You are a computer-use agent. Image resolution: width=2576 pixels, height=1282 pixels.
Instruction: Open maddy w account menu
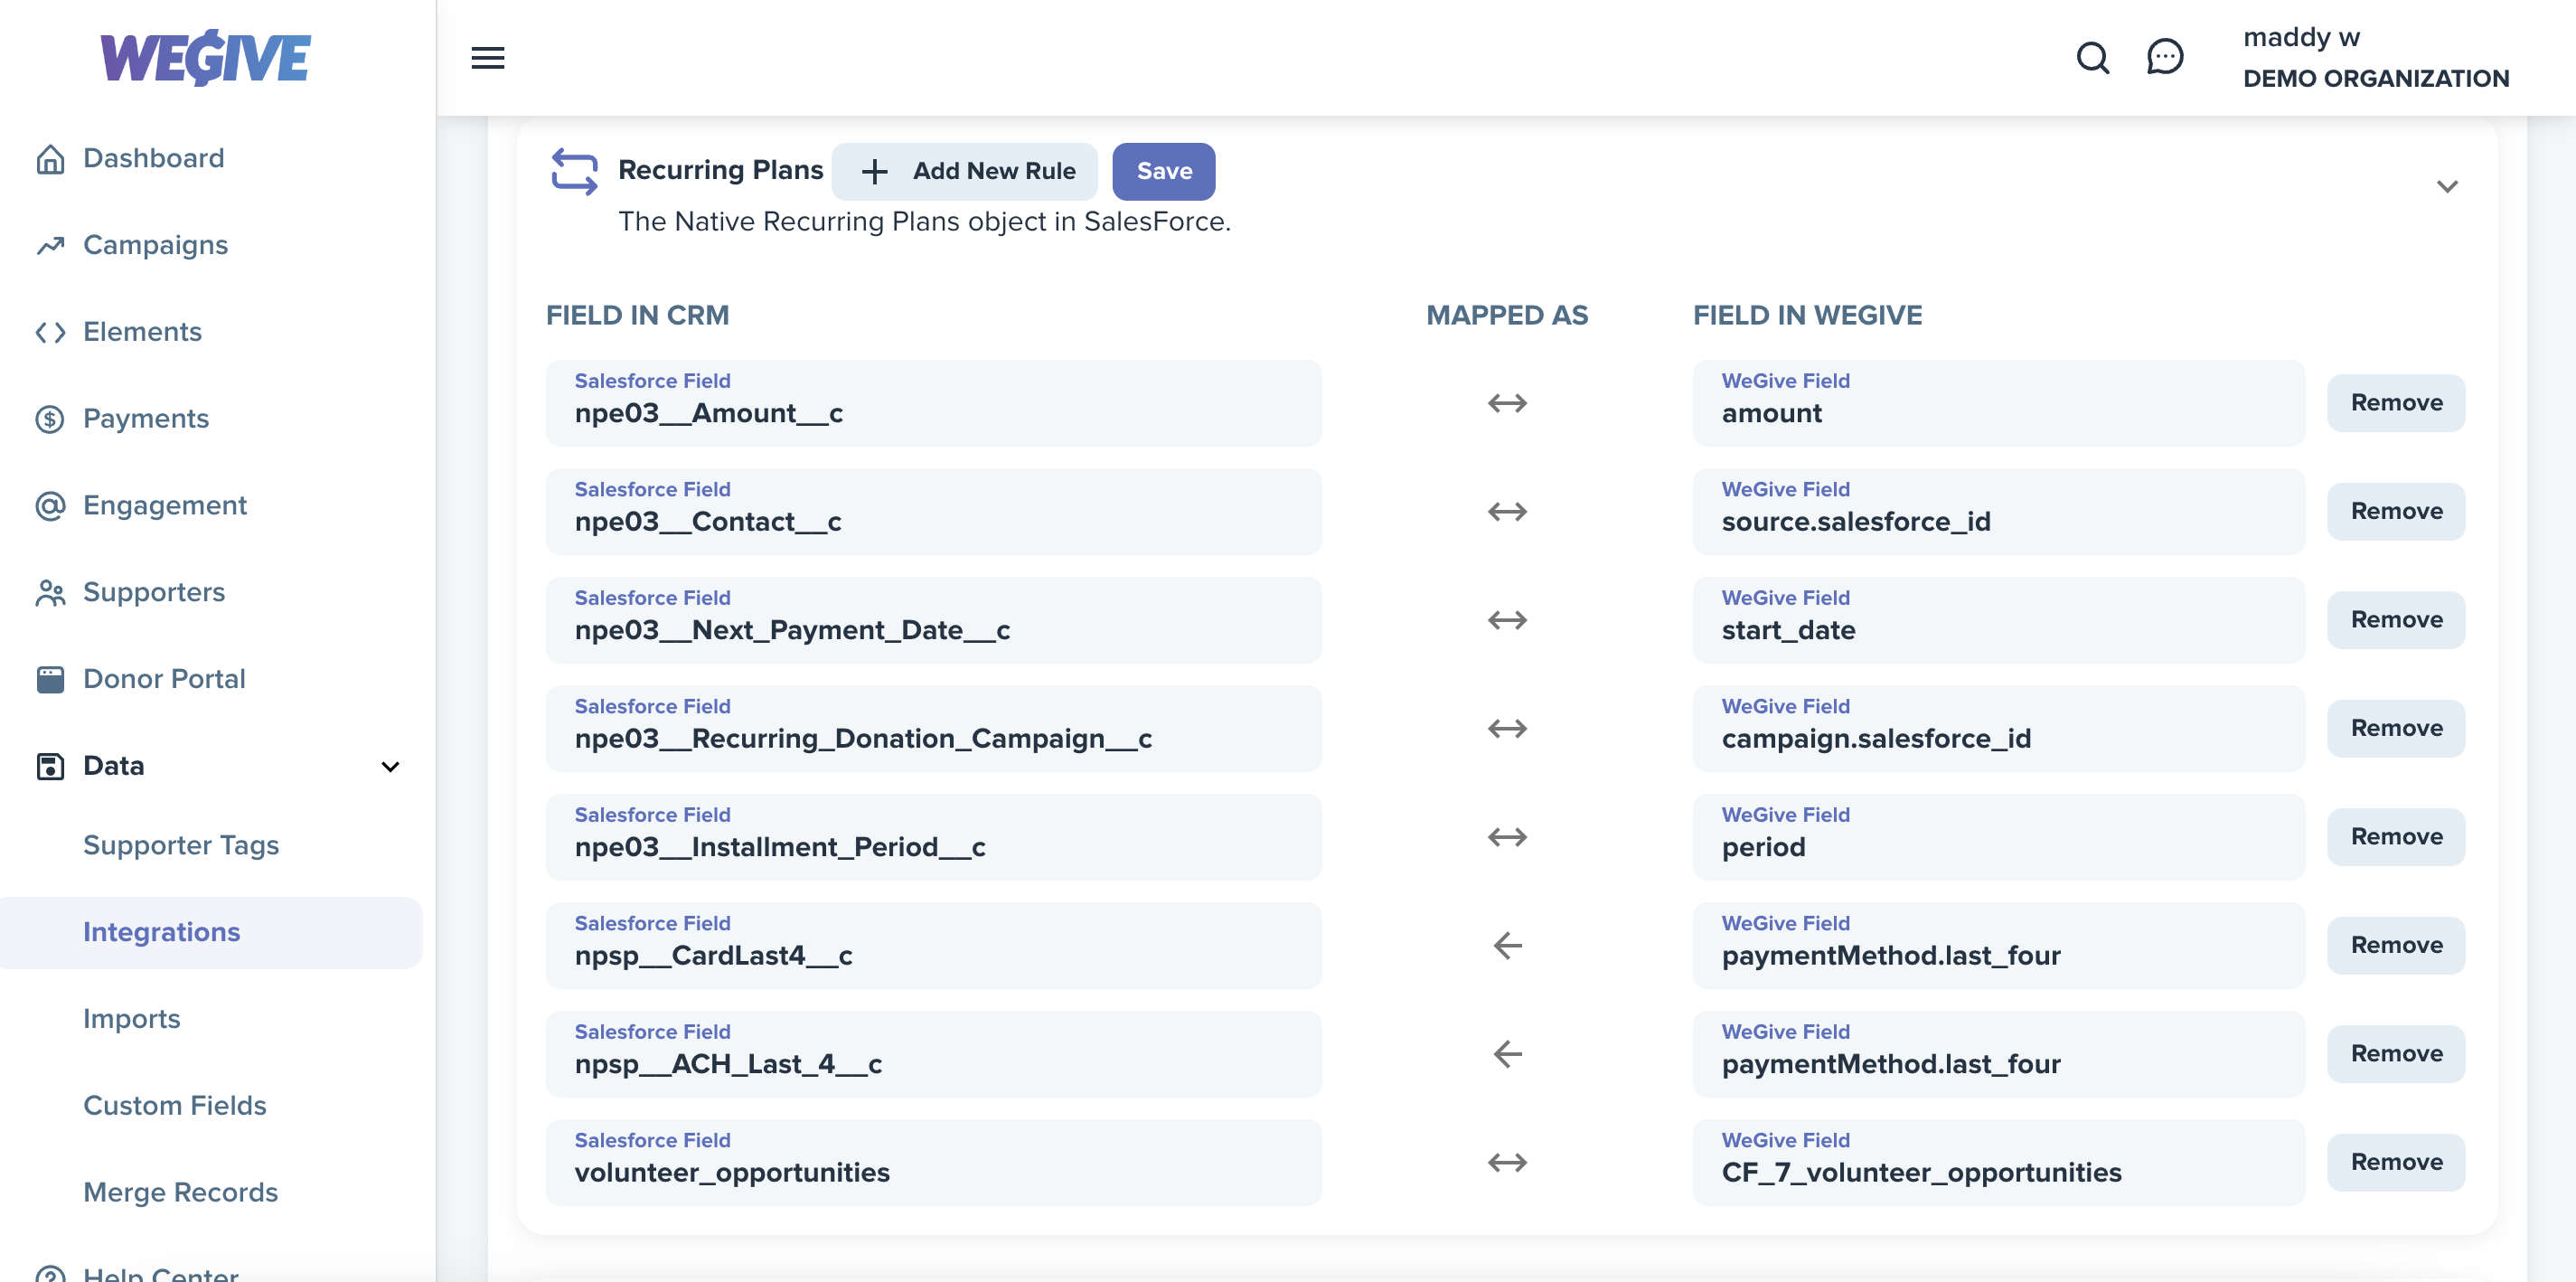point(2375,58)
